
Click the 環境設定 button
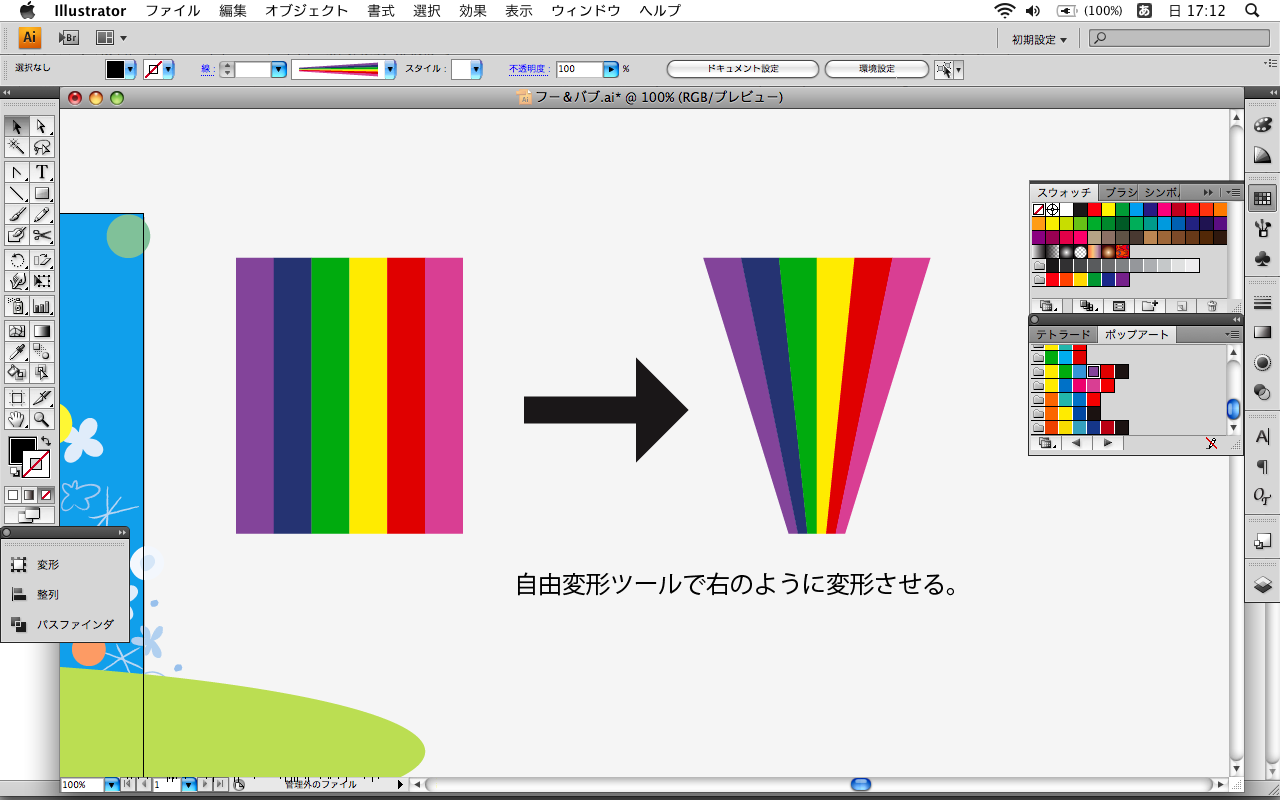[877, 69]
